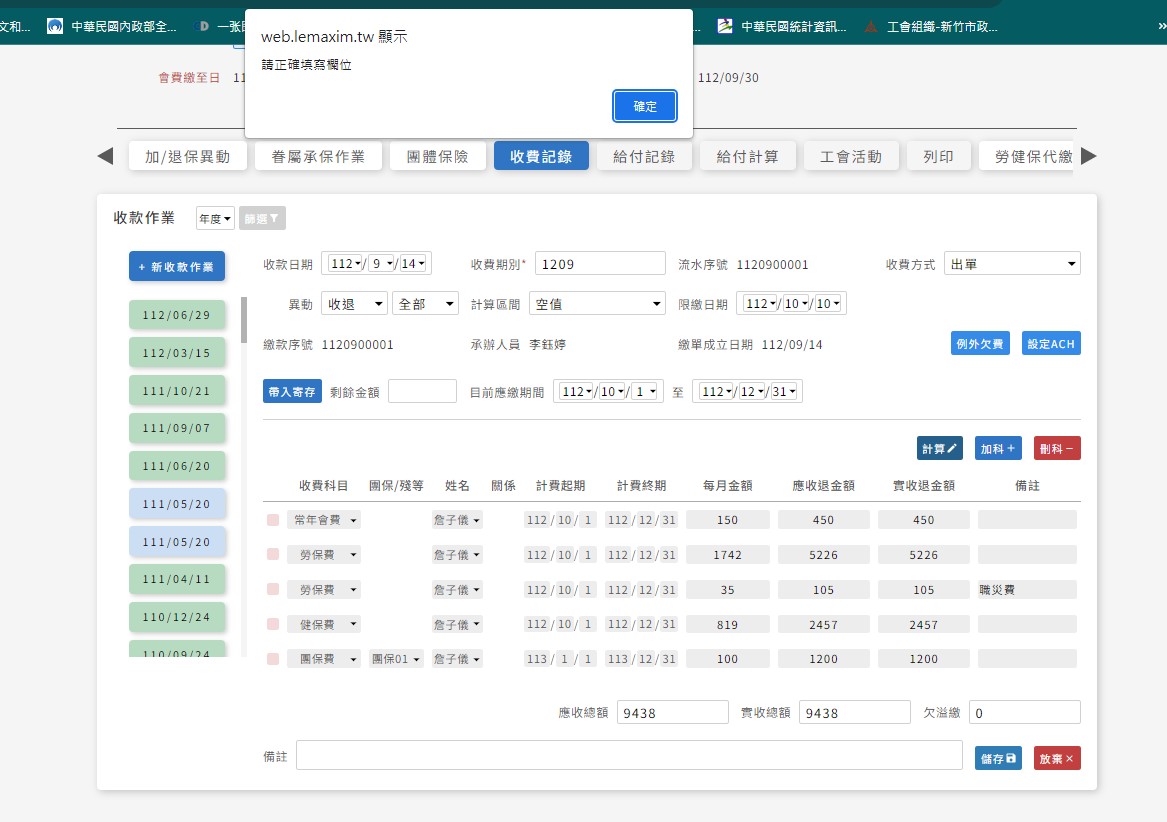Image resolution: width=1167 pixels, height=822 pixels.
Task: Click the left arrow to scroll tabs back
Action: click(x=105, y=156)
